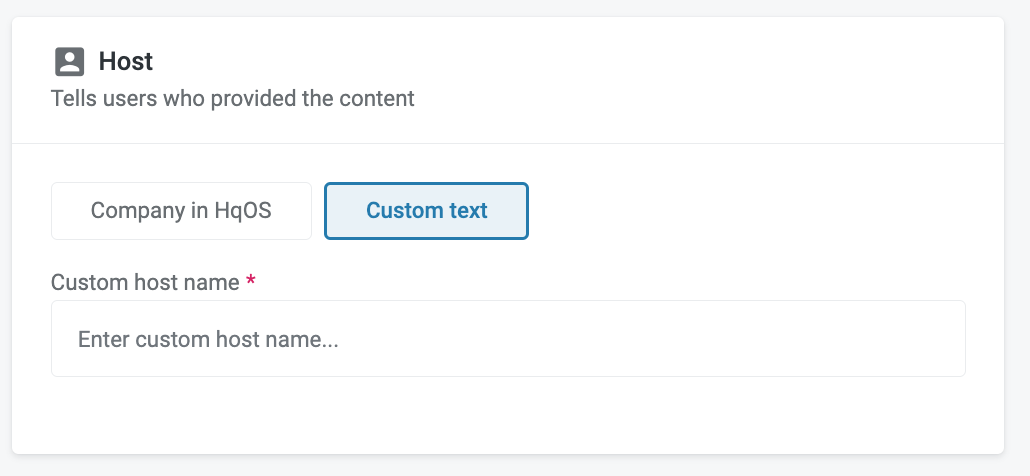Click the red required asterisk
The height and width of the screenshot is (476, 1030).
251,282
